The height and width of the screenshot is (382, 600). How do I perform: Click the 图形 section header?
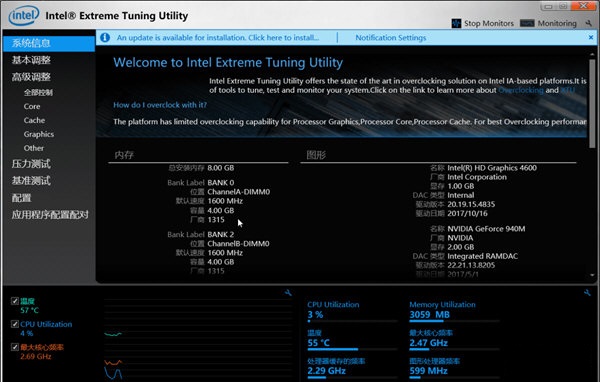pyautogui.click(x=316, y=155)
